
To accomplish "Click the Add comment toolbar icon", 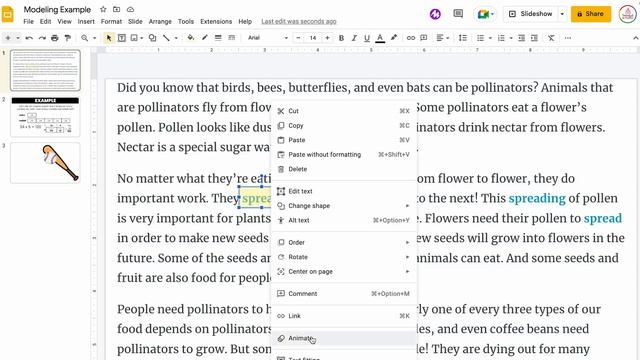I will 424,38.
